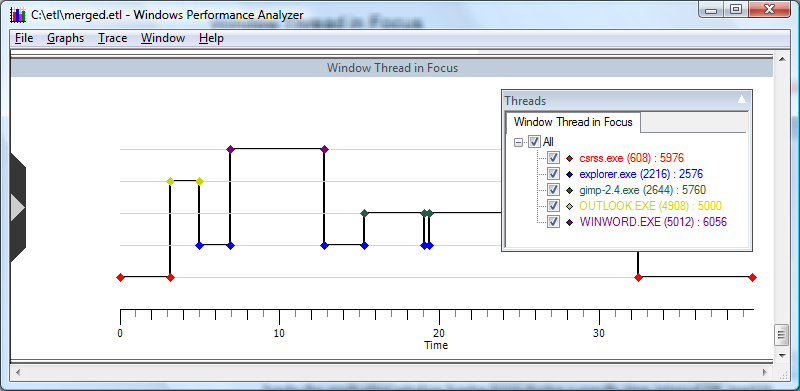Click the red csrss marker near time 32
800x391 pixels.
638,278
